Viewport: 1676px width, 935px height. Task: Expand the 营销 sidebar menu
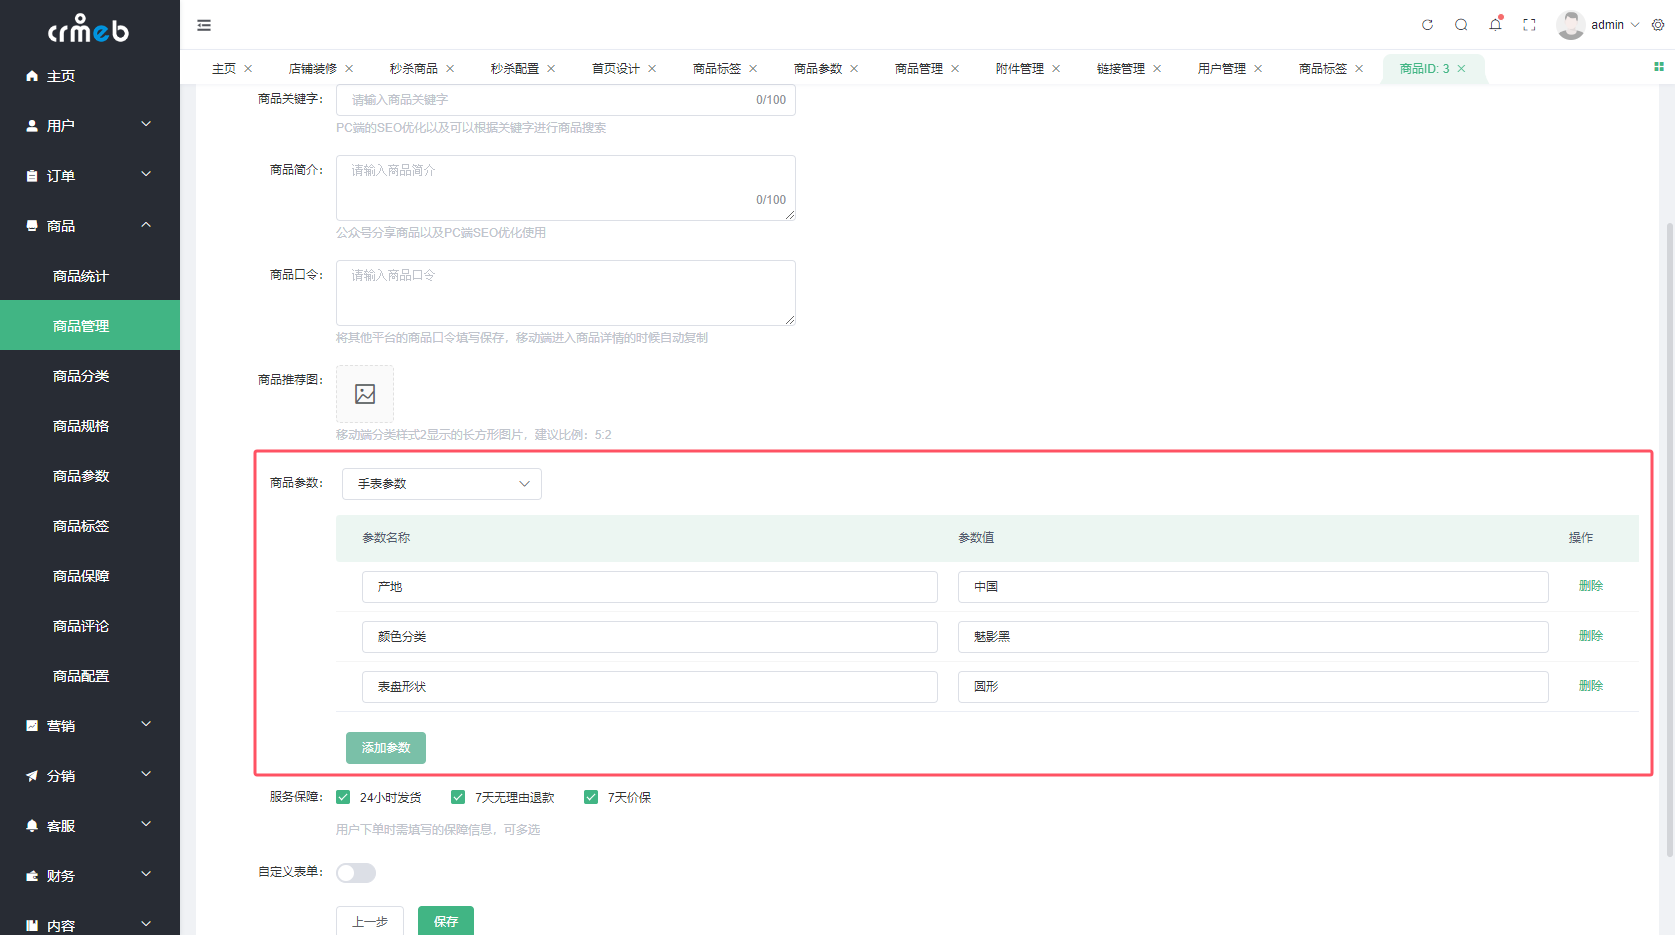[x=90, y=726]
